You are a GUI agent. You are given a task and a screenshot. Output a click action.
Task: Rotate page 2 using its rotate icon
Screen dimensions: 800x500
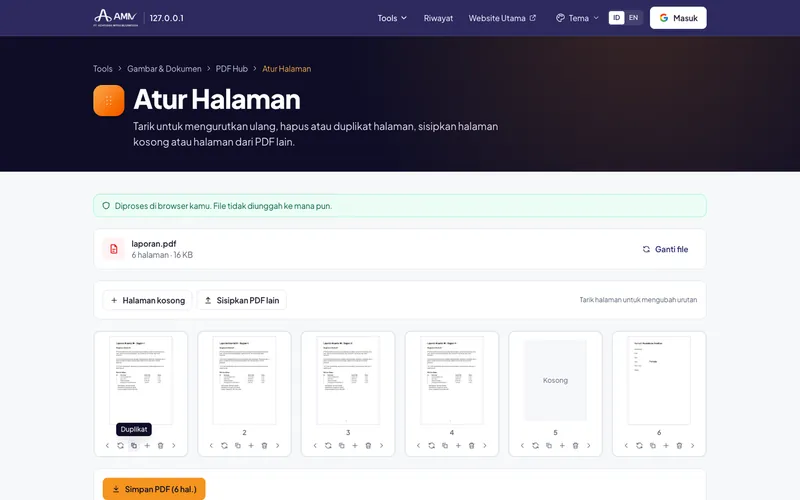click(x=224, y=445)
